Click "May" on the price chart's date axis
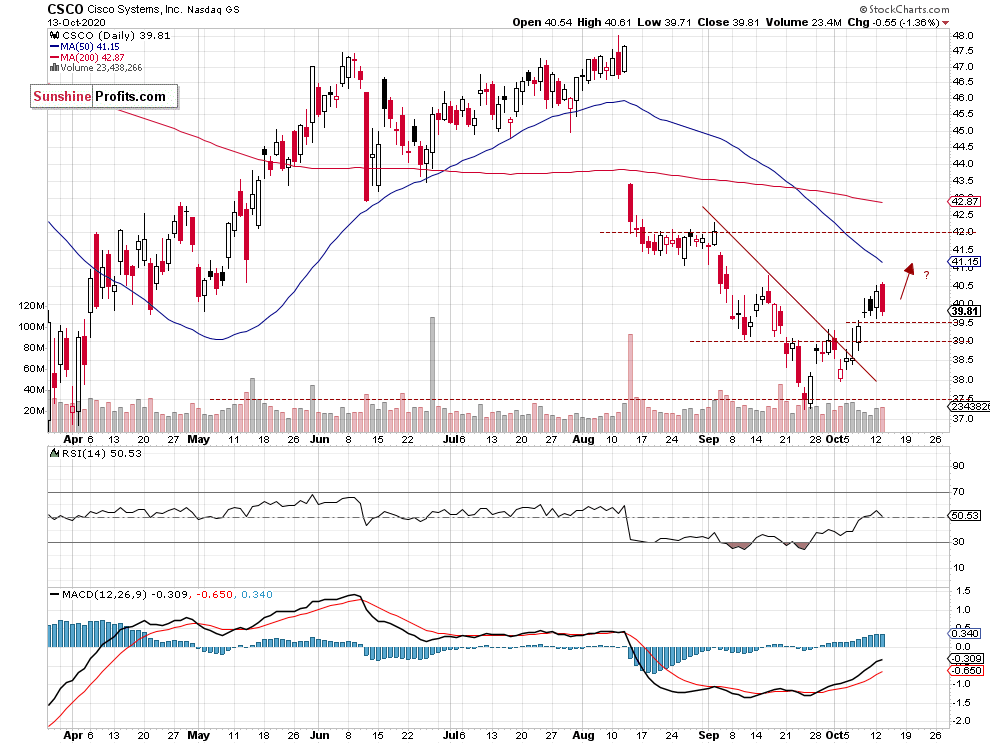 click(199, 439)
